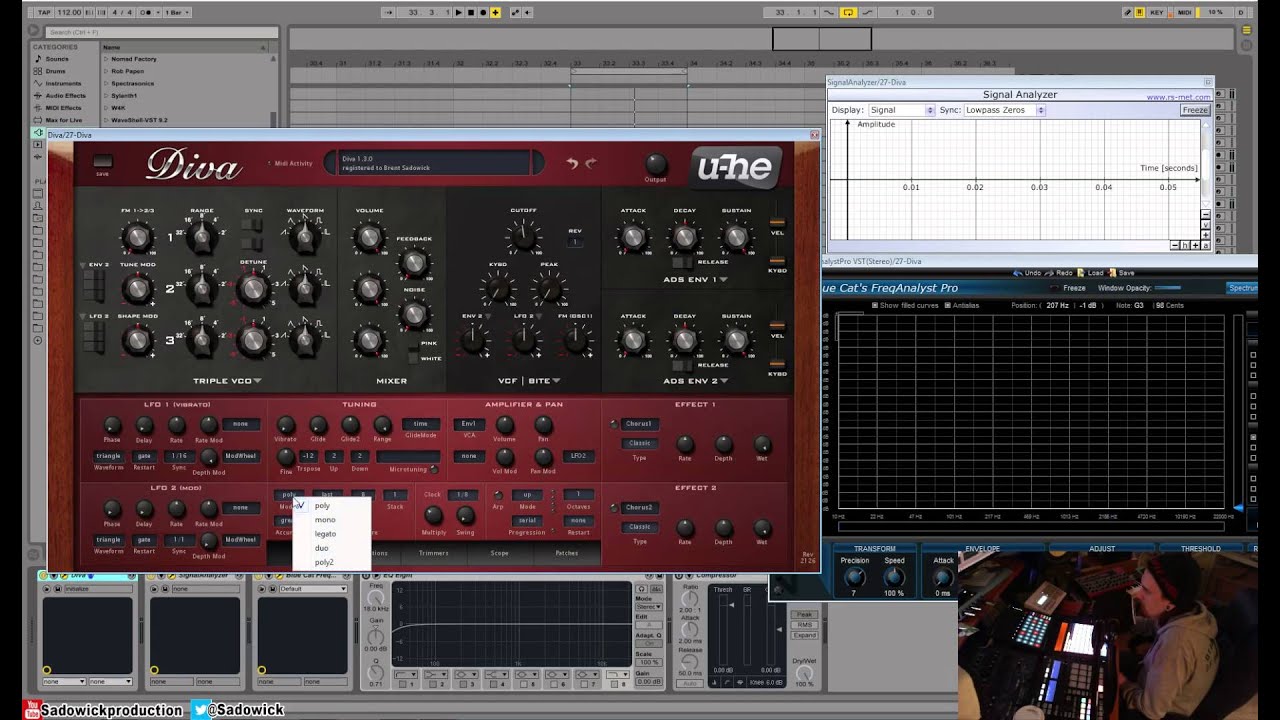The image size is (1280, 720).
Task: Click the Diva Output knob
Action: pos(655,164)
